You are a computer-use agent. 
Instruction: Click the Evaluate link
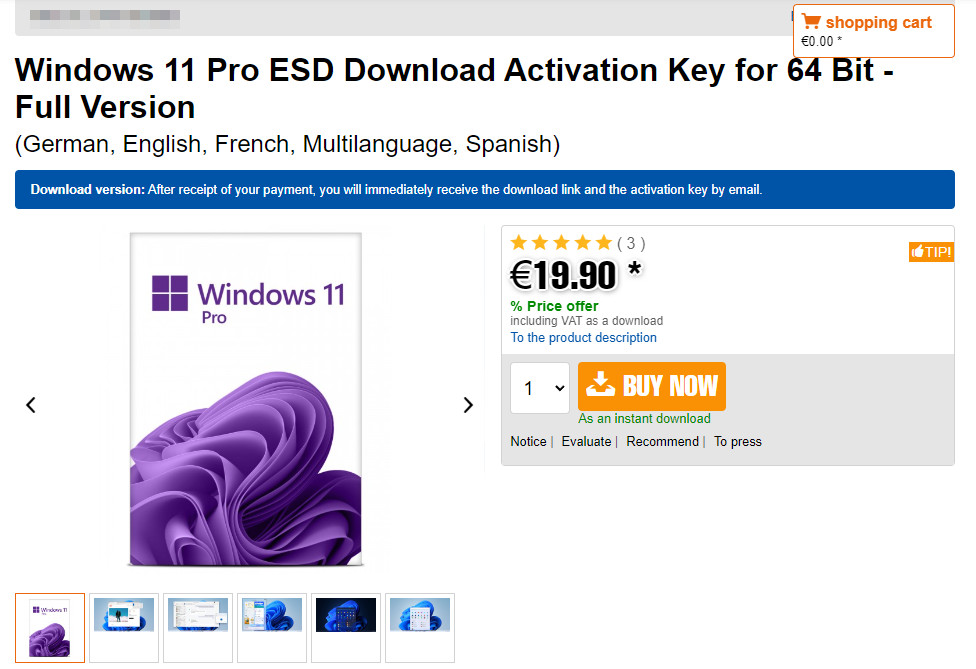pyautogui.click(x=586, y=442)
